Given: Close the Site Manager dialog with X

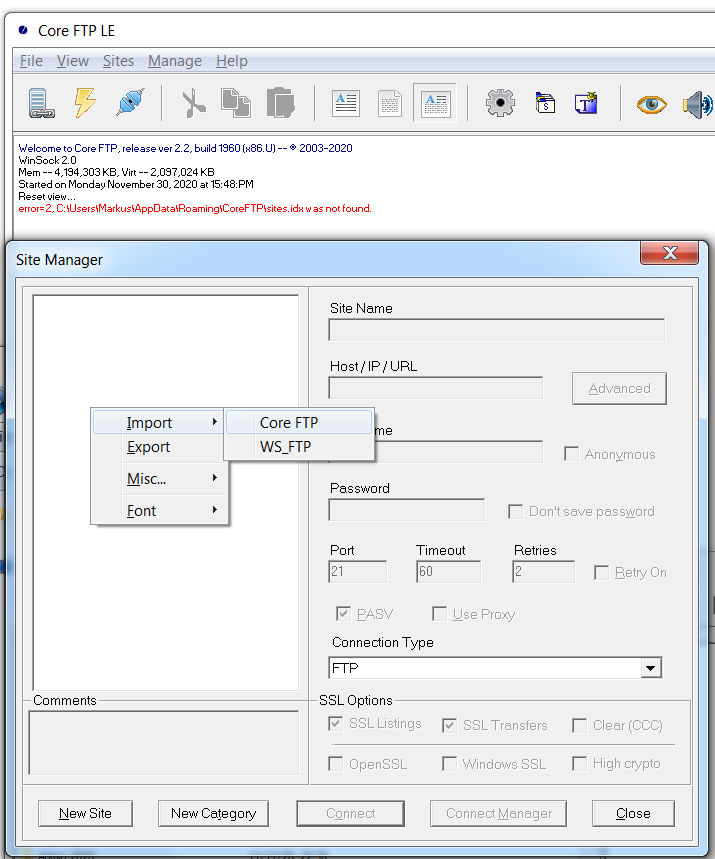Looking at the screenshot, I should point(670,253).
